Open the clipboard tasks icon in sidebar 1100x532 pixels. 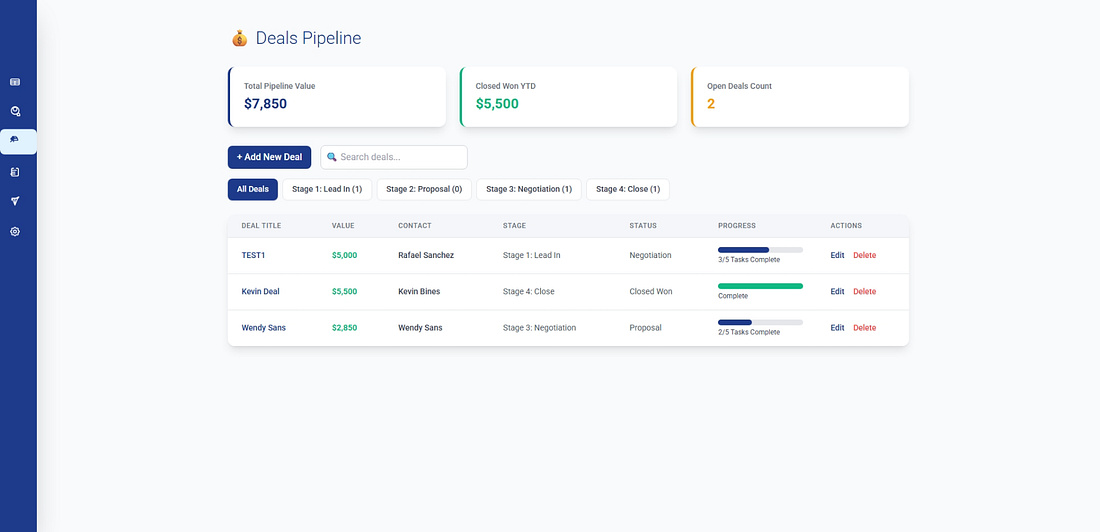click(15, 172)
